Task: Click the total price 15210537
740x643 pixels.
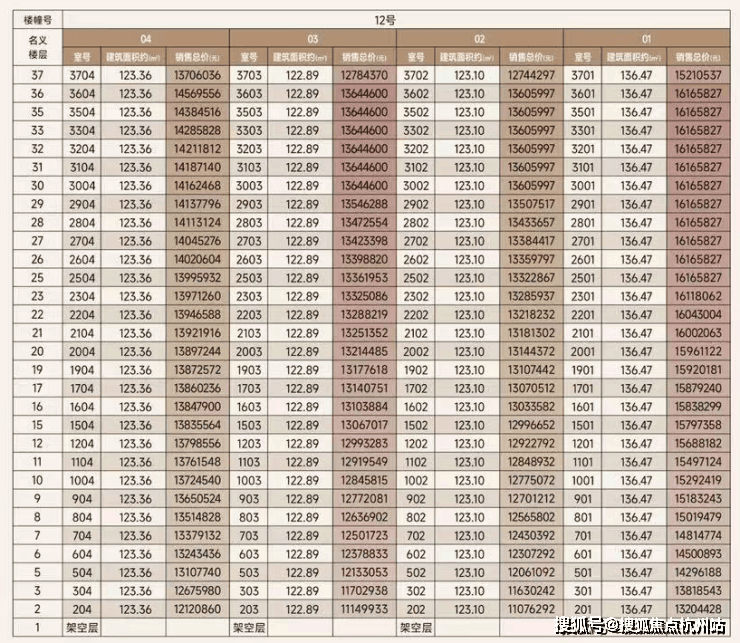Action: pos(698,75)
